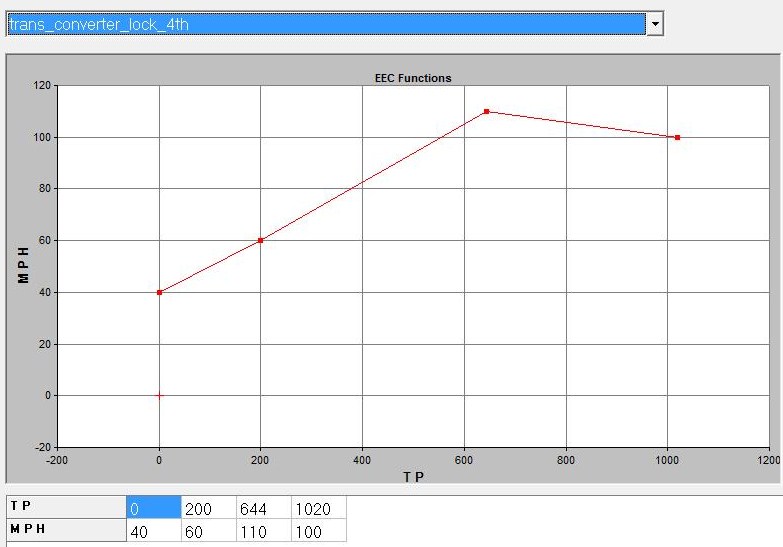
Task: Click the red cross marker at origin
Action: (x=159, y=396)
